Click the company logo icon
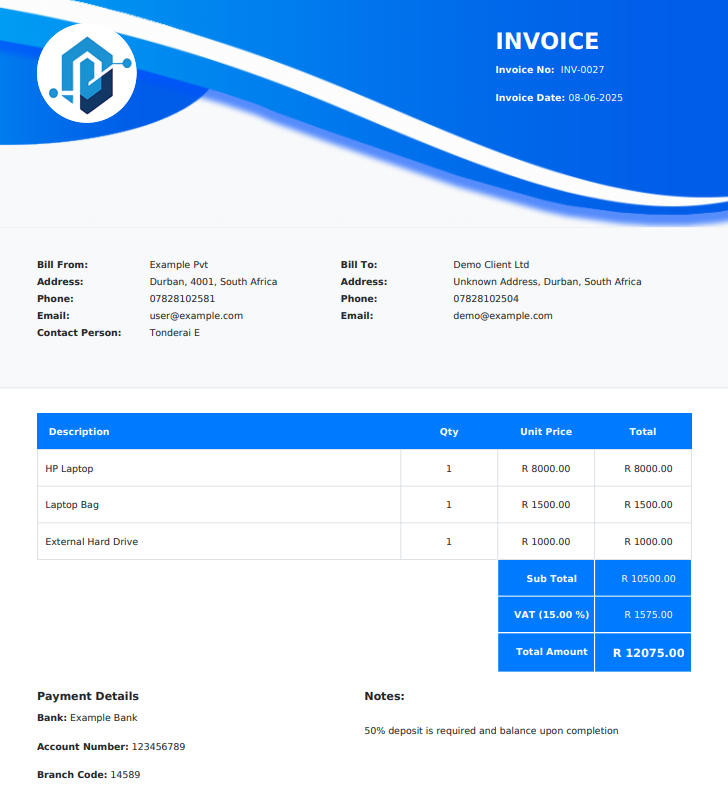Image resolution: width=728 pixels, height=787 pixels. [x=87, y=73]
